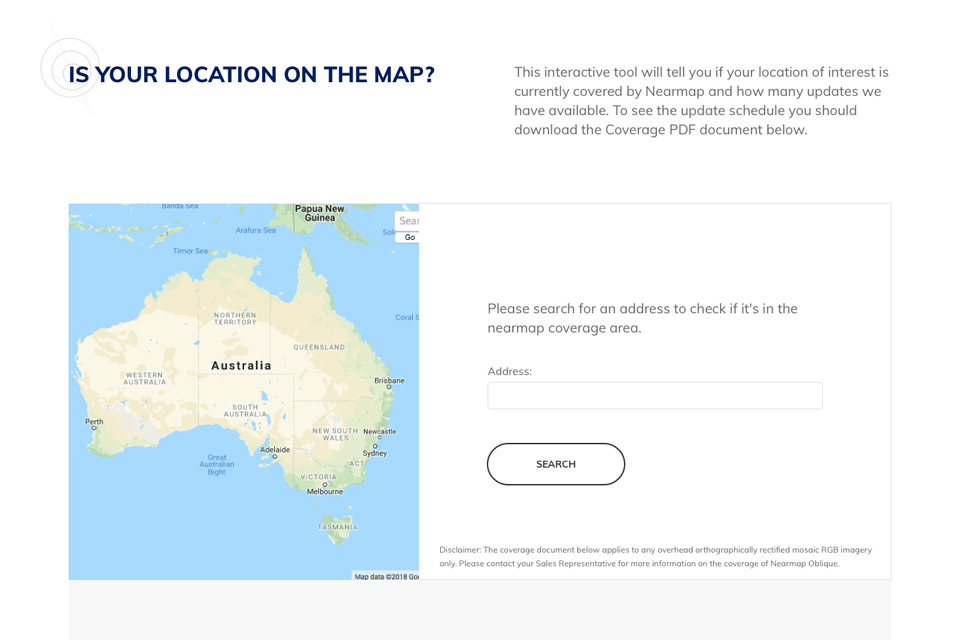This screenshot has width=960, height=640.
Task: Click Papua New Guinea label
Action: coord(320,213)
